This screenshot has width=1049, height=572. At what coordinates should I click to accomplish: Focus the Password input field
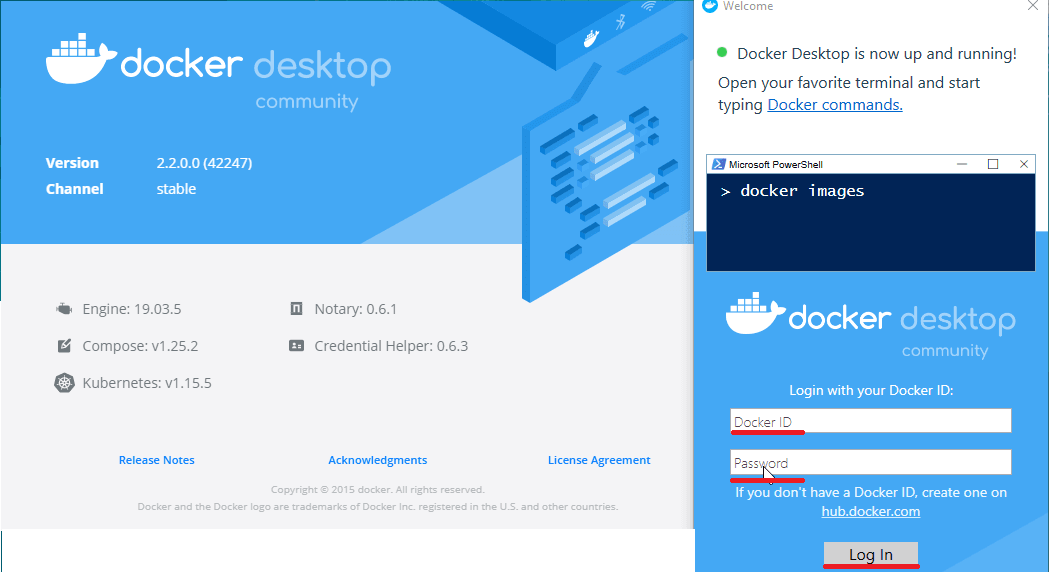coord(871,462)
